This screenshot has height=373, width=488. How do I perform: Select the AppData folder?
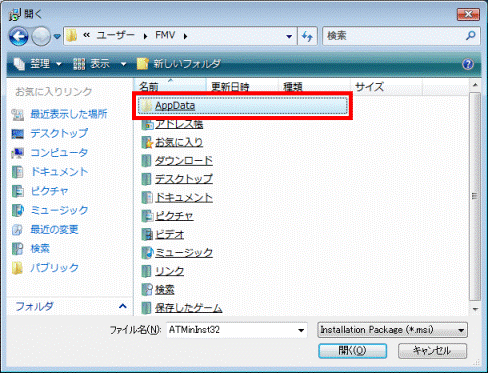click(243, 106)
